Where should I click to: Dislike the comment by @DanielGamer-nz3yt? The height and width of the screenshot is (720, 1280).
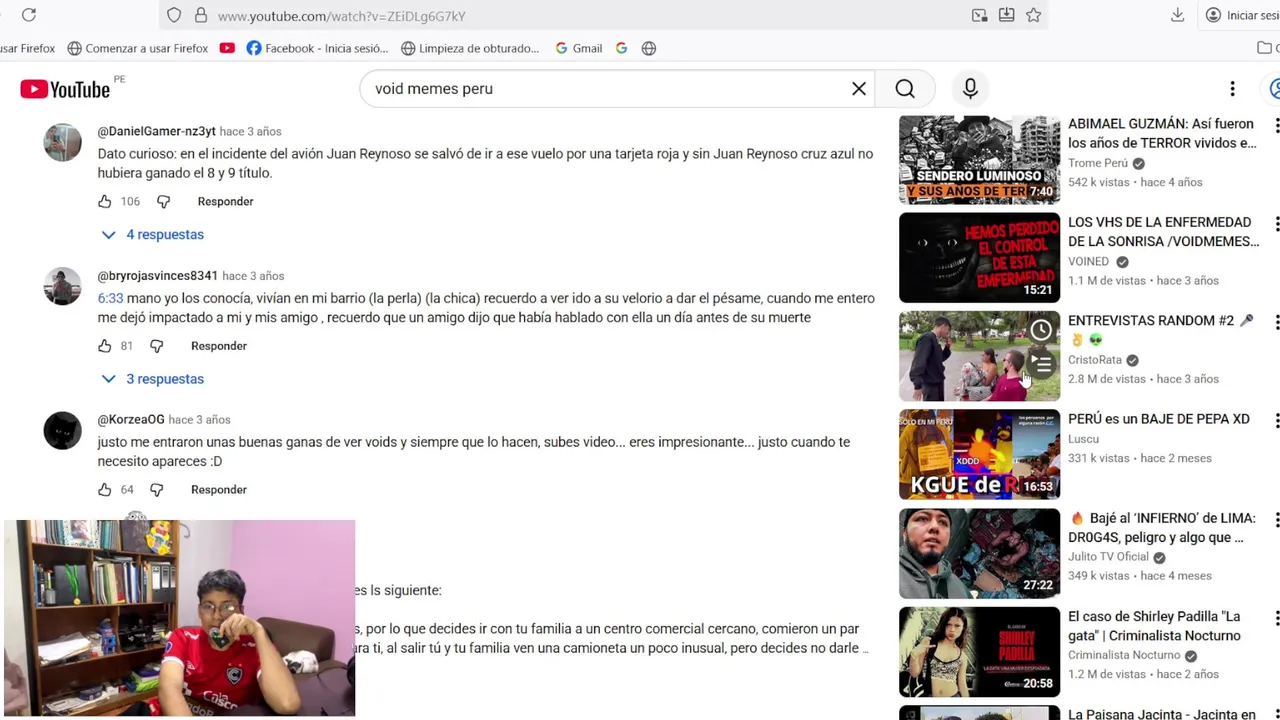point(163,201)
